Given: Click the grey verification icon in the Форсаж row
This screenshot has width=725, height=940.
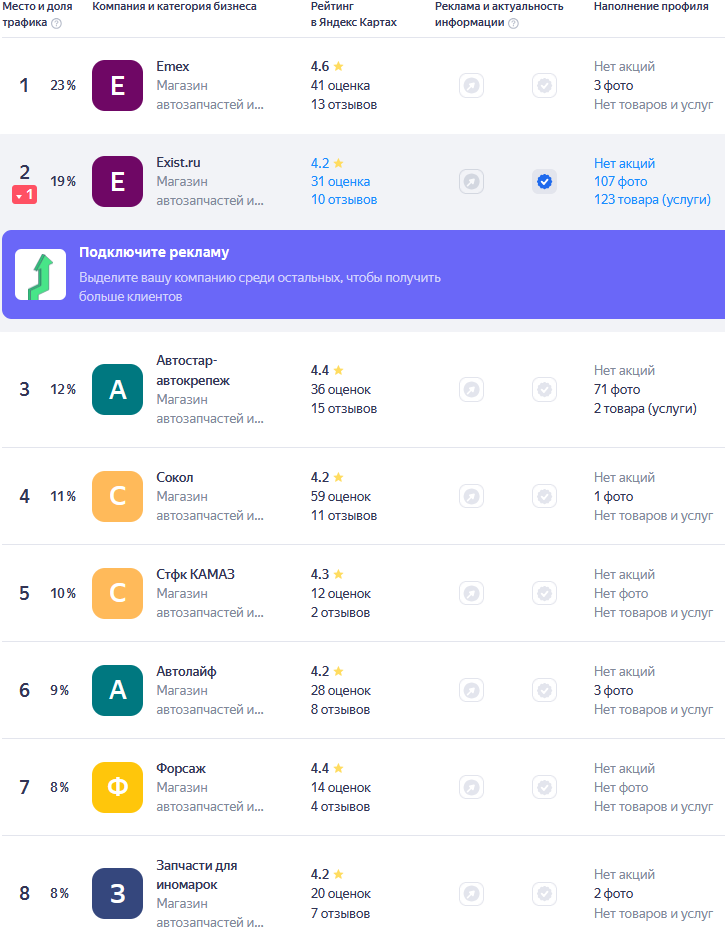Looking at the screenshot, I should (544, 787).
